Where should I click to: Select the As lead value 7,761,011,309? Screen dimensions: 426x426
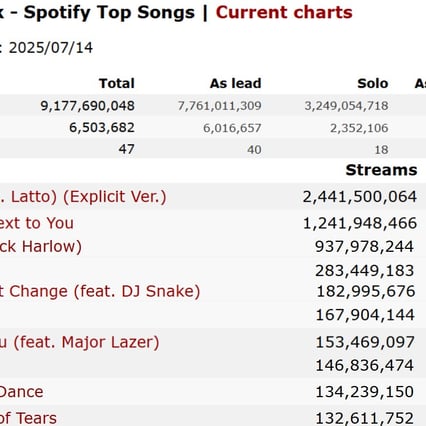pos(219,106)
